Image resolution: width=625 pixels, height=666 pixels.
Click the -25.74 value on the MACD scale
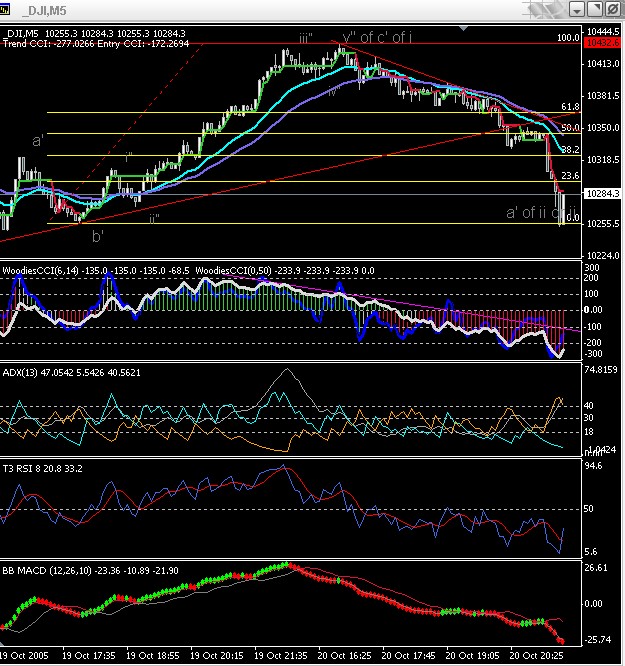point(598,640)
